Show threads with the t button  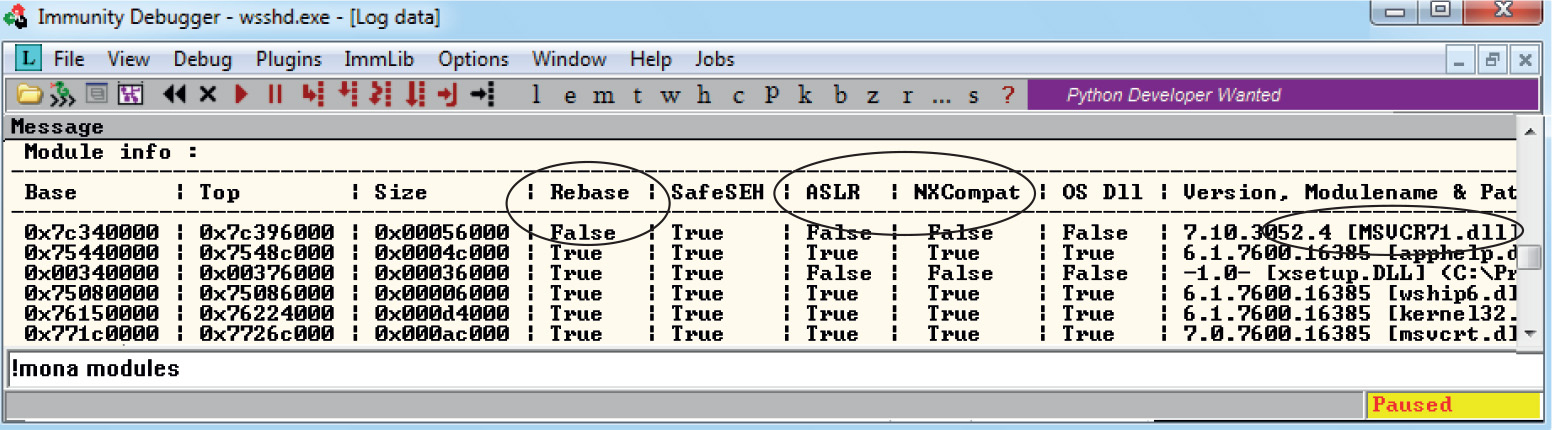click(x=637, y=95)
